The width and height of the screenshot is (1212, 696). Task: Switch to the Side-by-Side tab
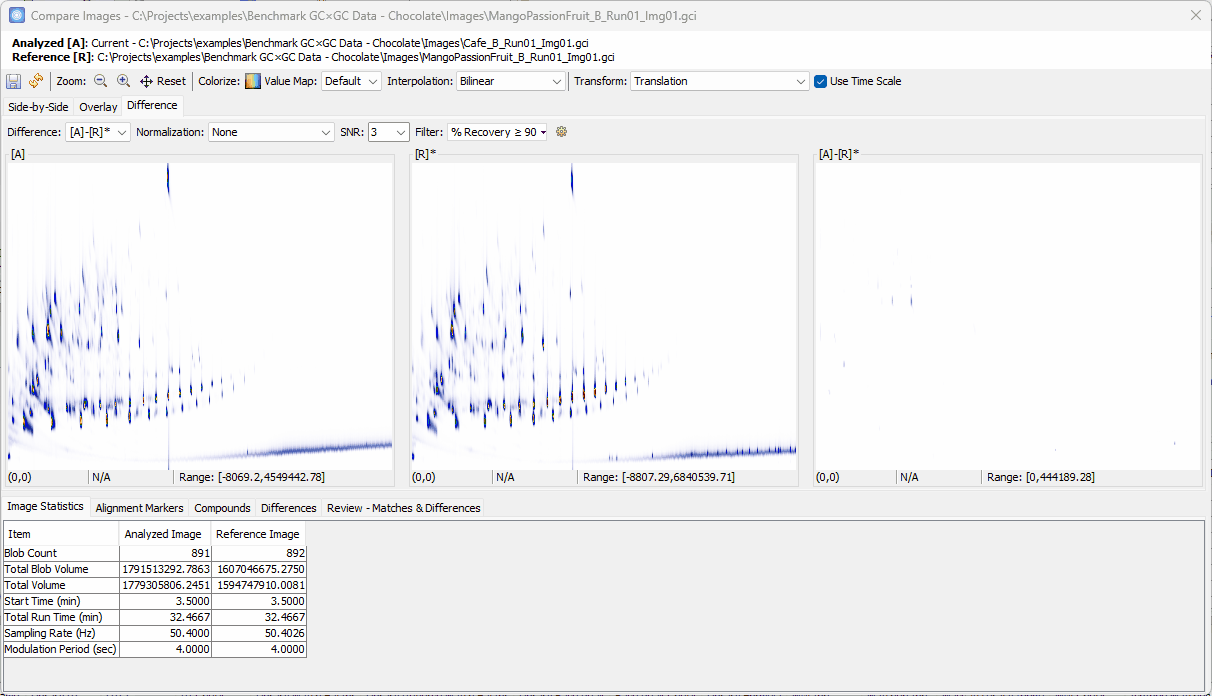38,107
